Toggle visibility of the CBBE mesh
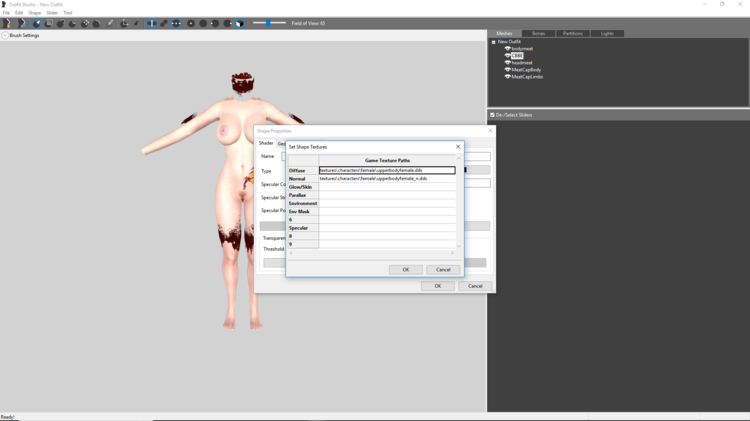This screenshot has width=750, height=421. coord(507,55)
